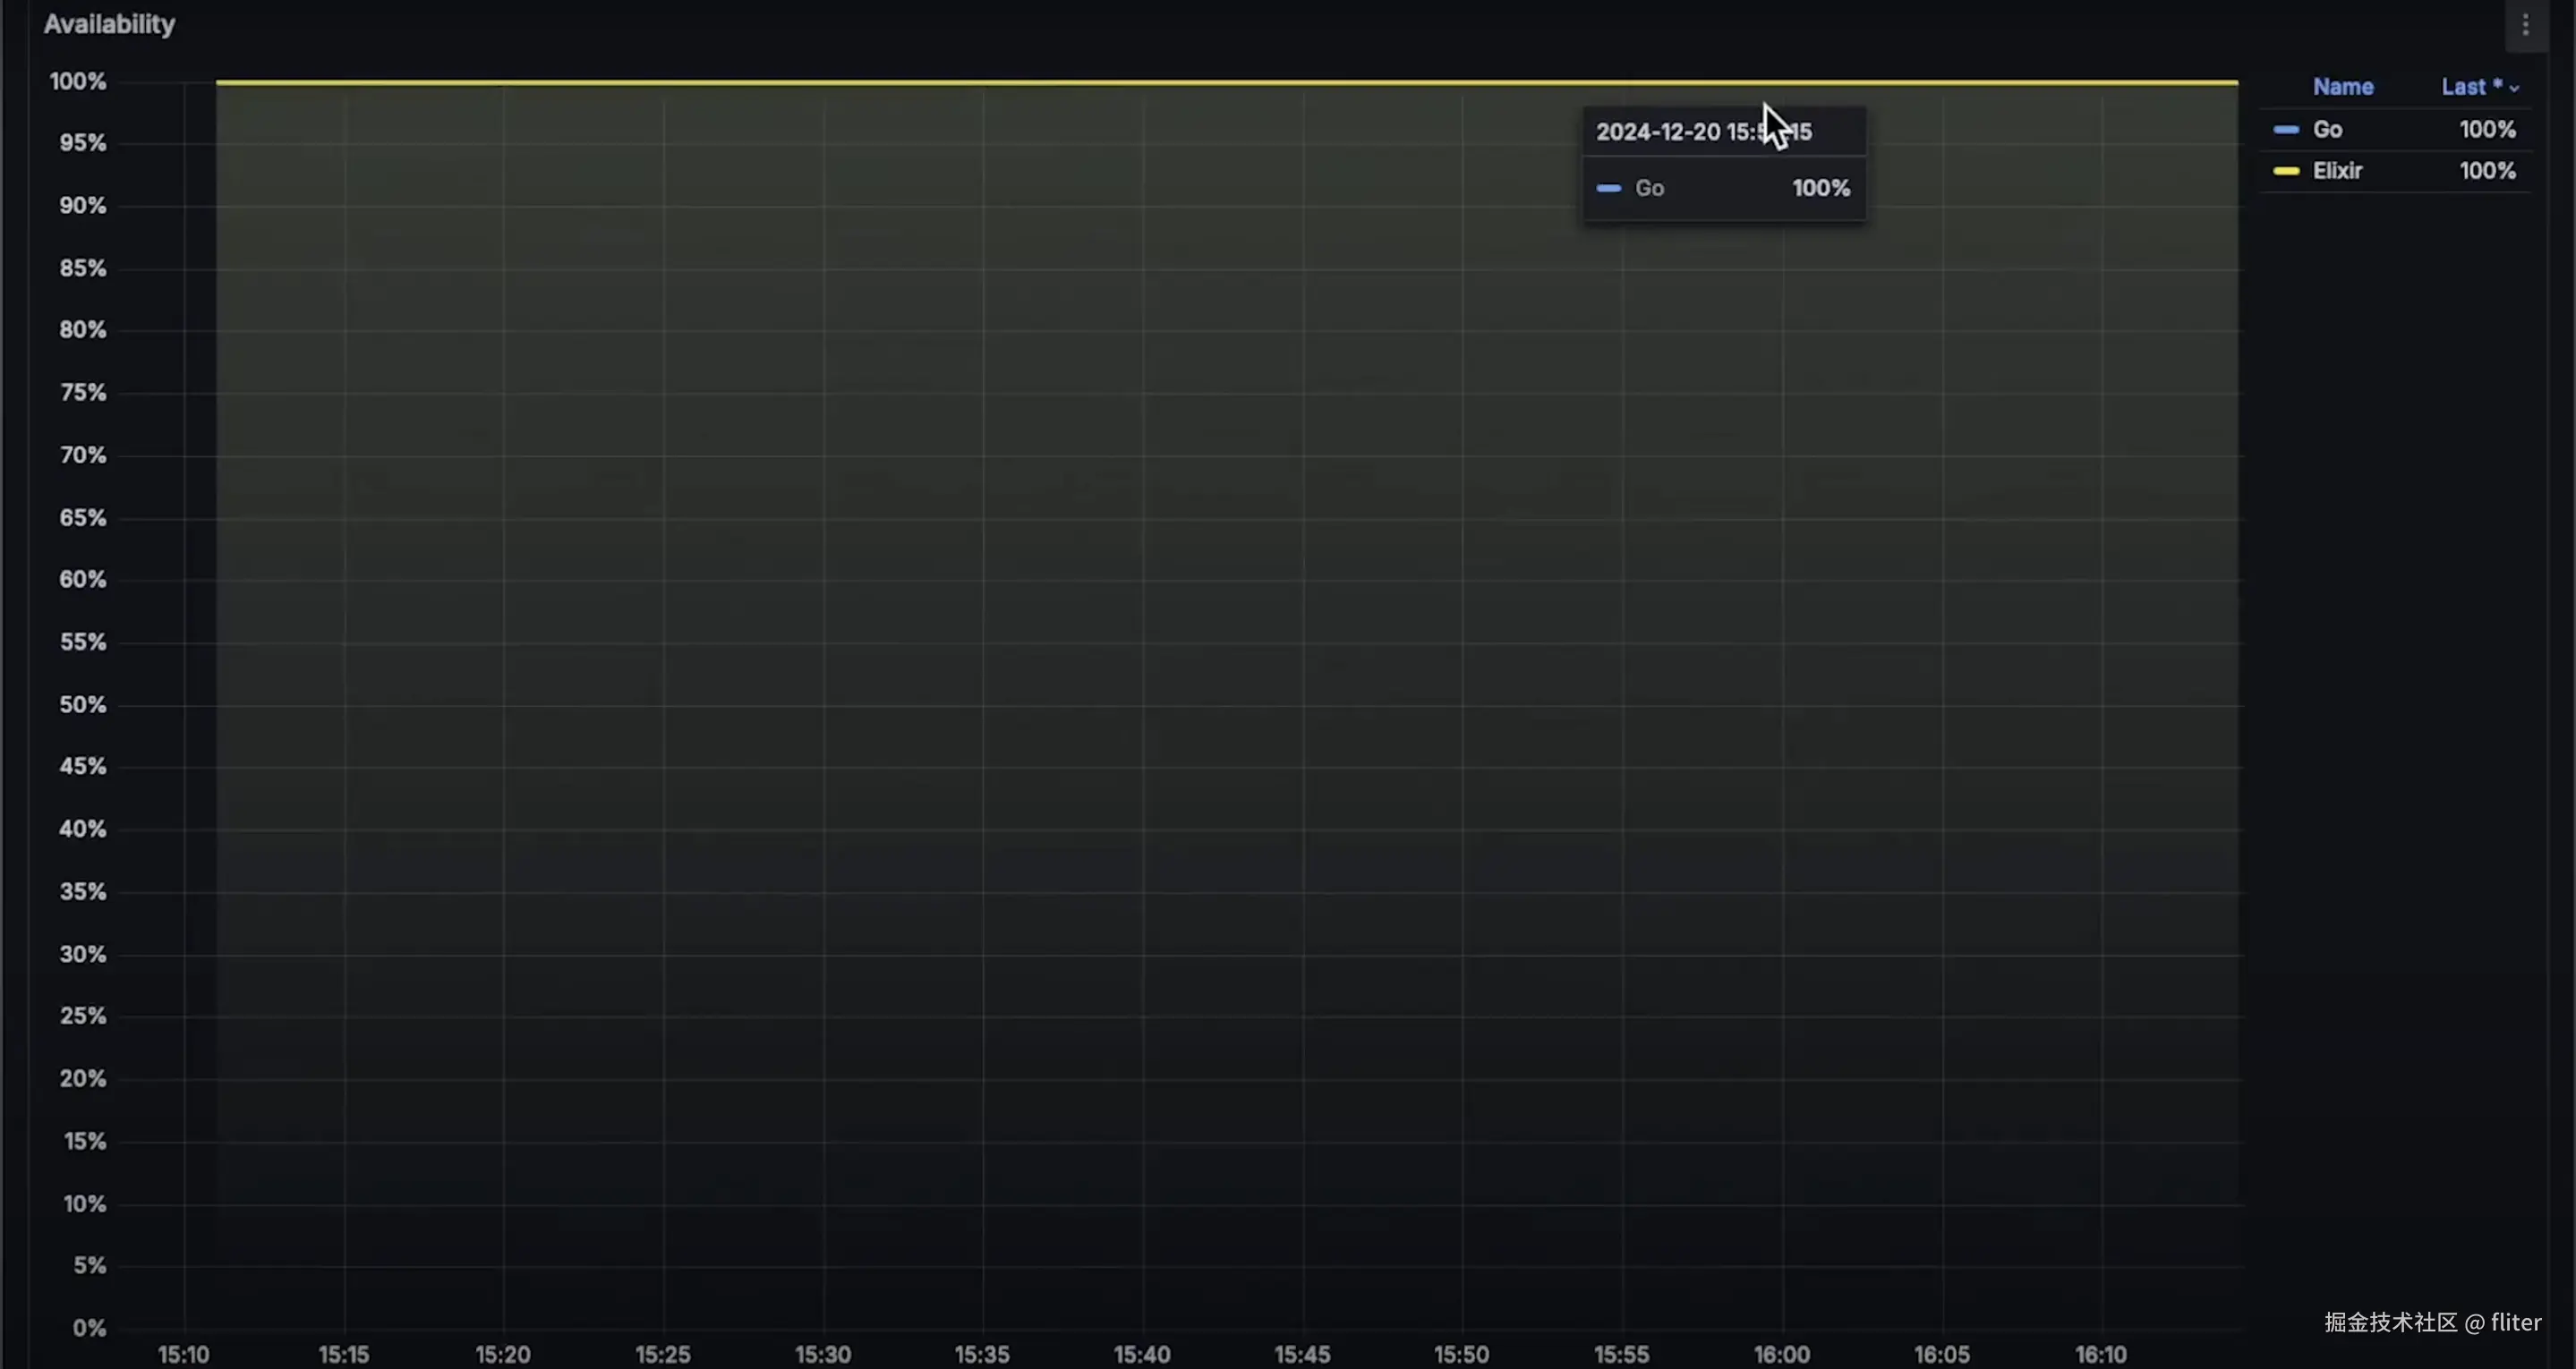The height and width of the screenshot is (1369, 2576).
Task: Click the Elixir series yellow color swatch
Action: [x=2286, y=171]
